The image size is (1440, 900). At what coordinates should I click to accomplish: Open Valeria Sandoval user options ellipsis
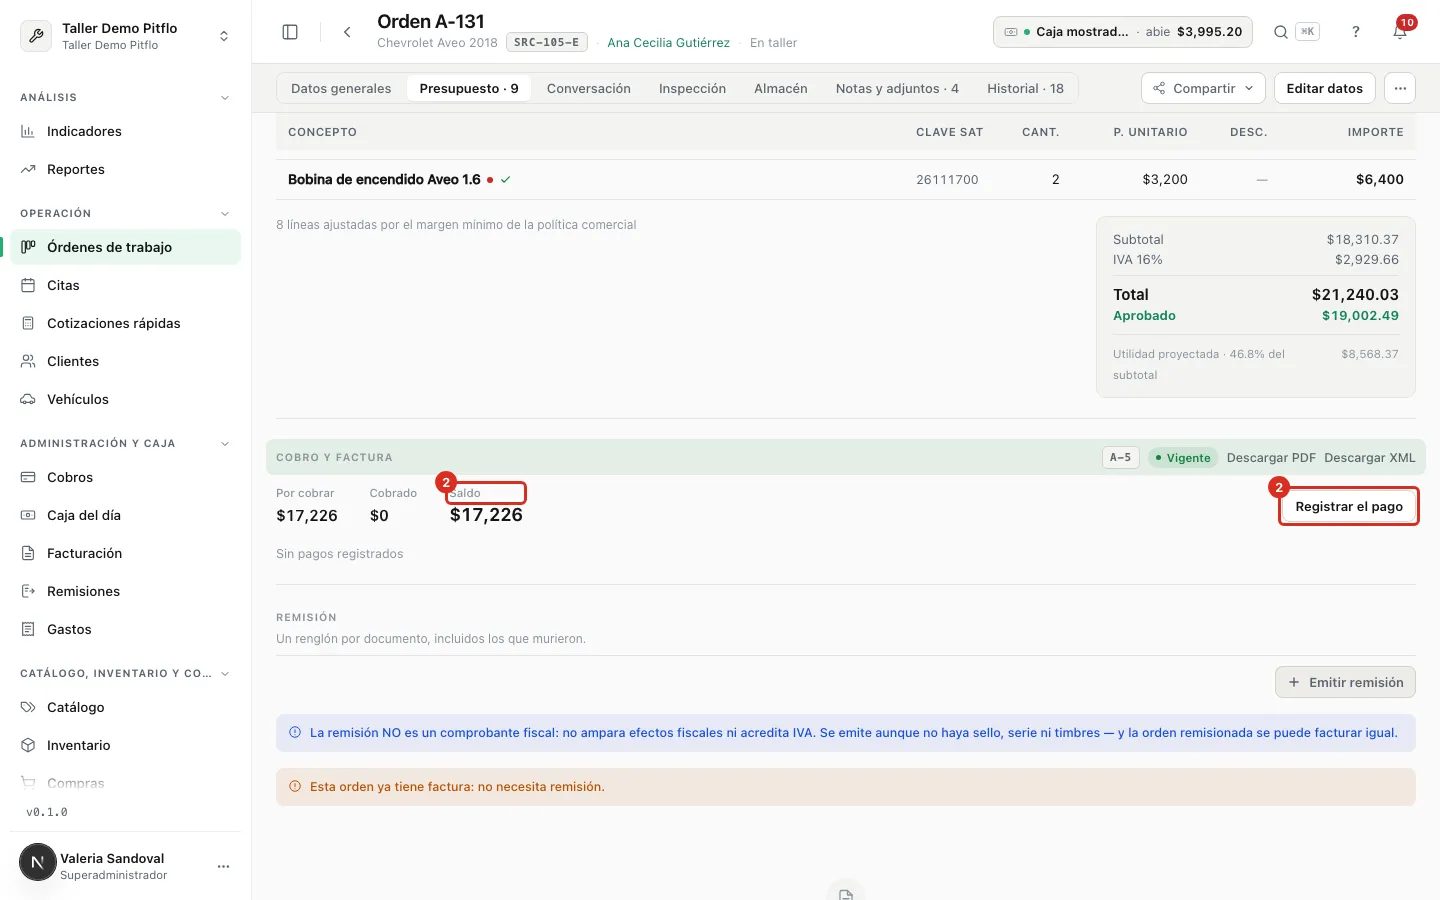(x=223, y=866)
